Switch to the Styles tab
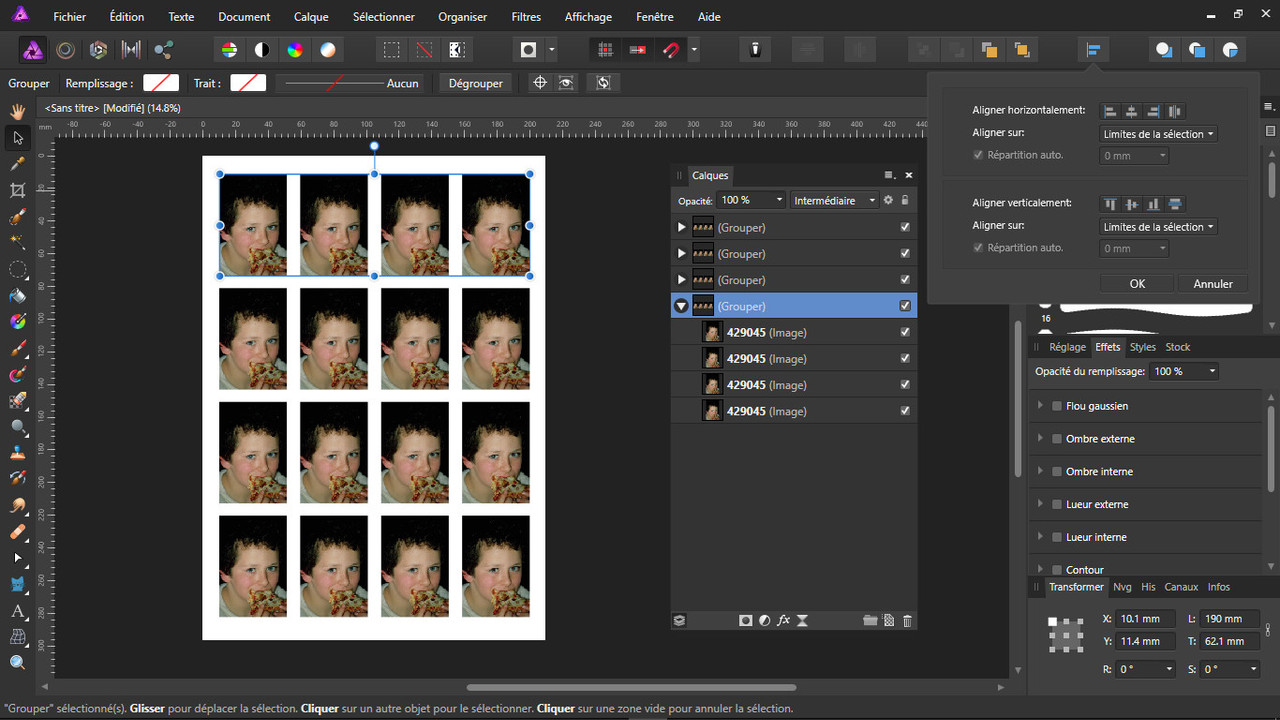The height and width of the screenshot is (720, 1280). tap(1142, 347)
